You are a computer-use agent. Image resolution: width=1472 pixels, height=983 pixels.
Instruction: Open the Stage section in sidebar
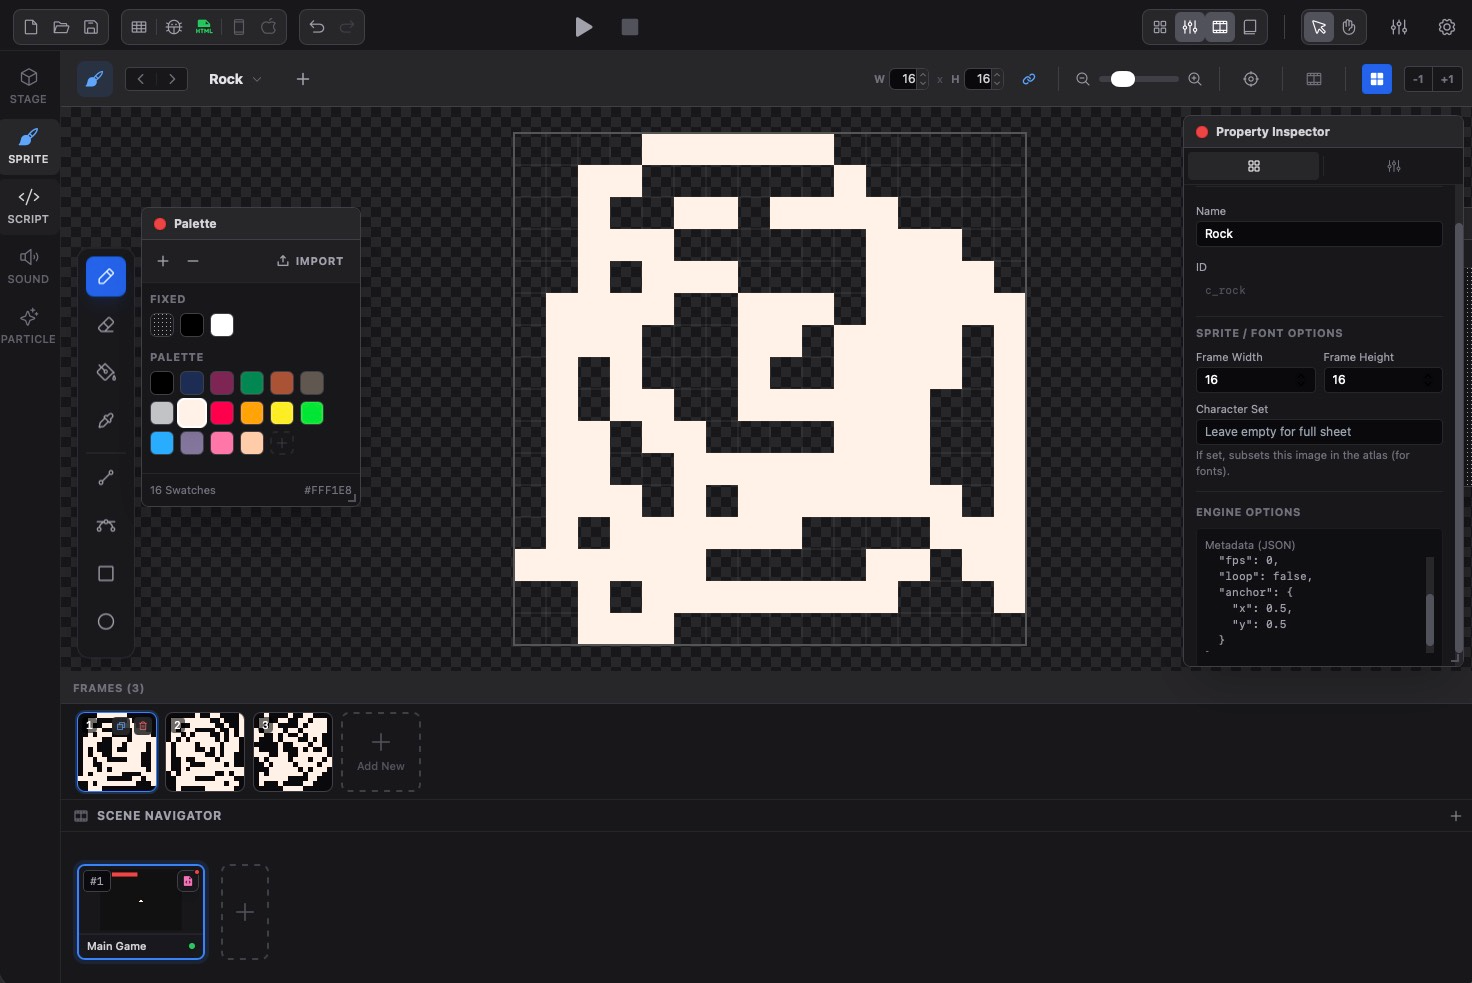29,86
